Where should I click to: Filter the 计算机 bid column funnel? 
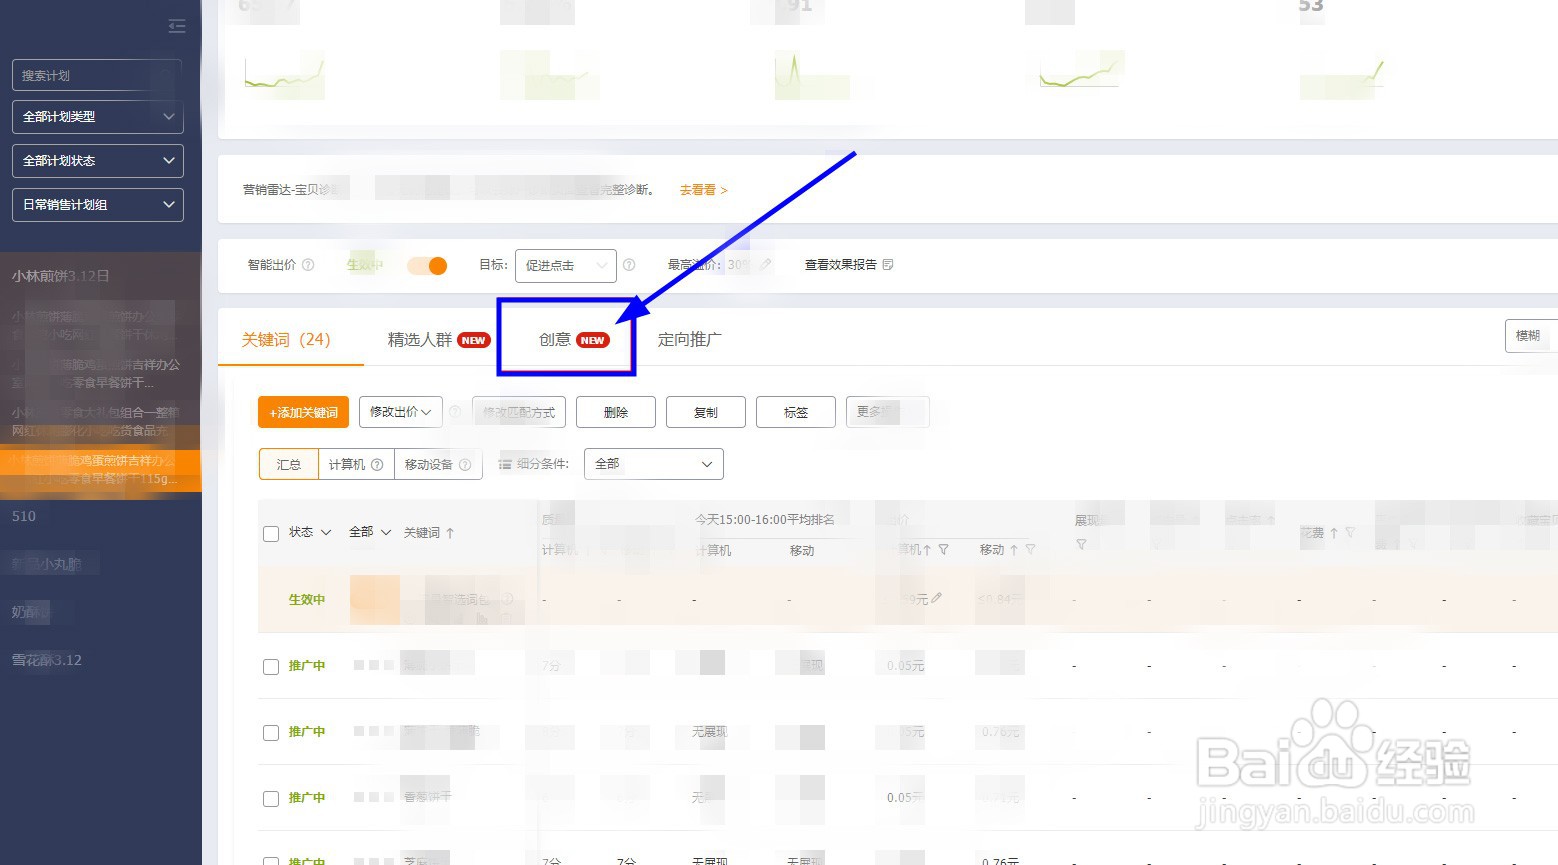pyautogui.click(x=943, y=549)
